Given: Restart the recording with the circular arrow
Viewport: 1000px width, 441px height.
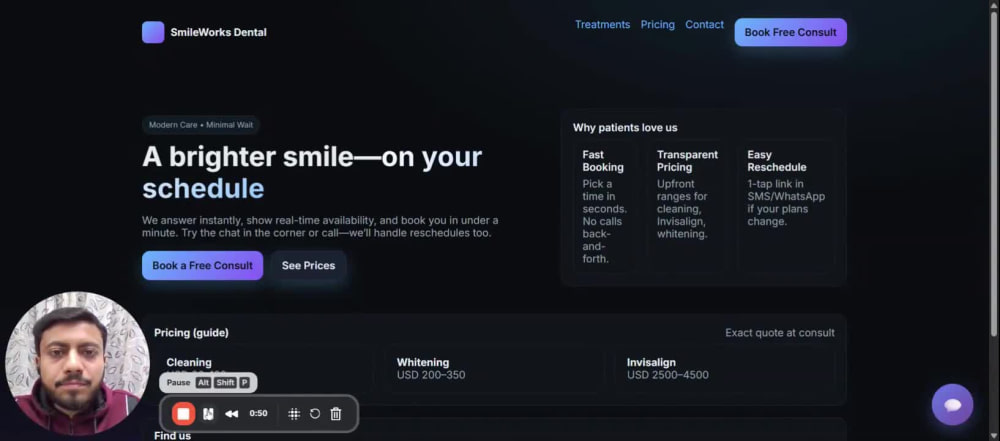Looking at the screenshot, I should pos(314,414).
